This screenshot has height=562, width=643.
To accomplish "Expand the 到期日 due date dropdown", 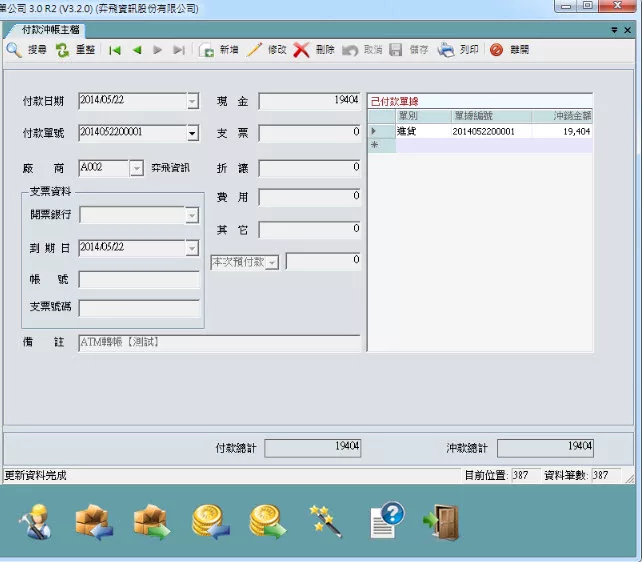I will (x=192, y=248).
